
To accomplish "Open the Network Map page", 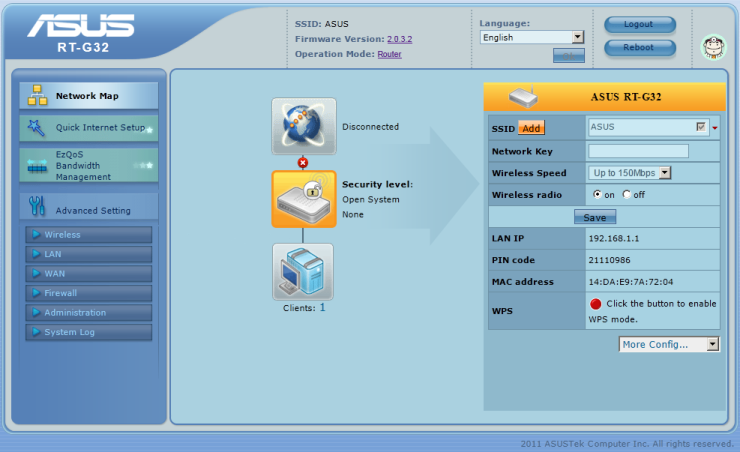I will pos(89,96).
